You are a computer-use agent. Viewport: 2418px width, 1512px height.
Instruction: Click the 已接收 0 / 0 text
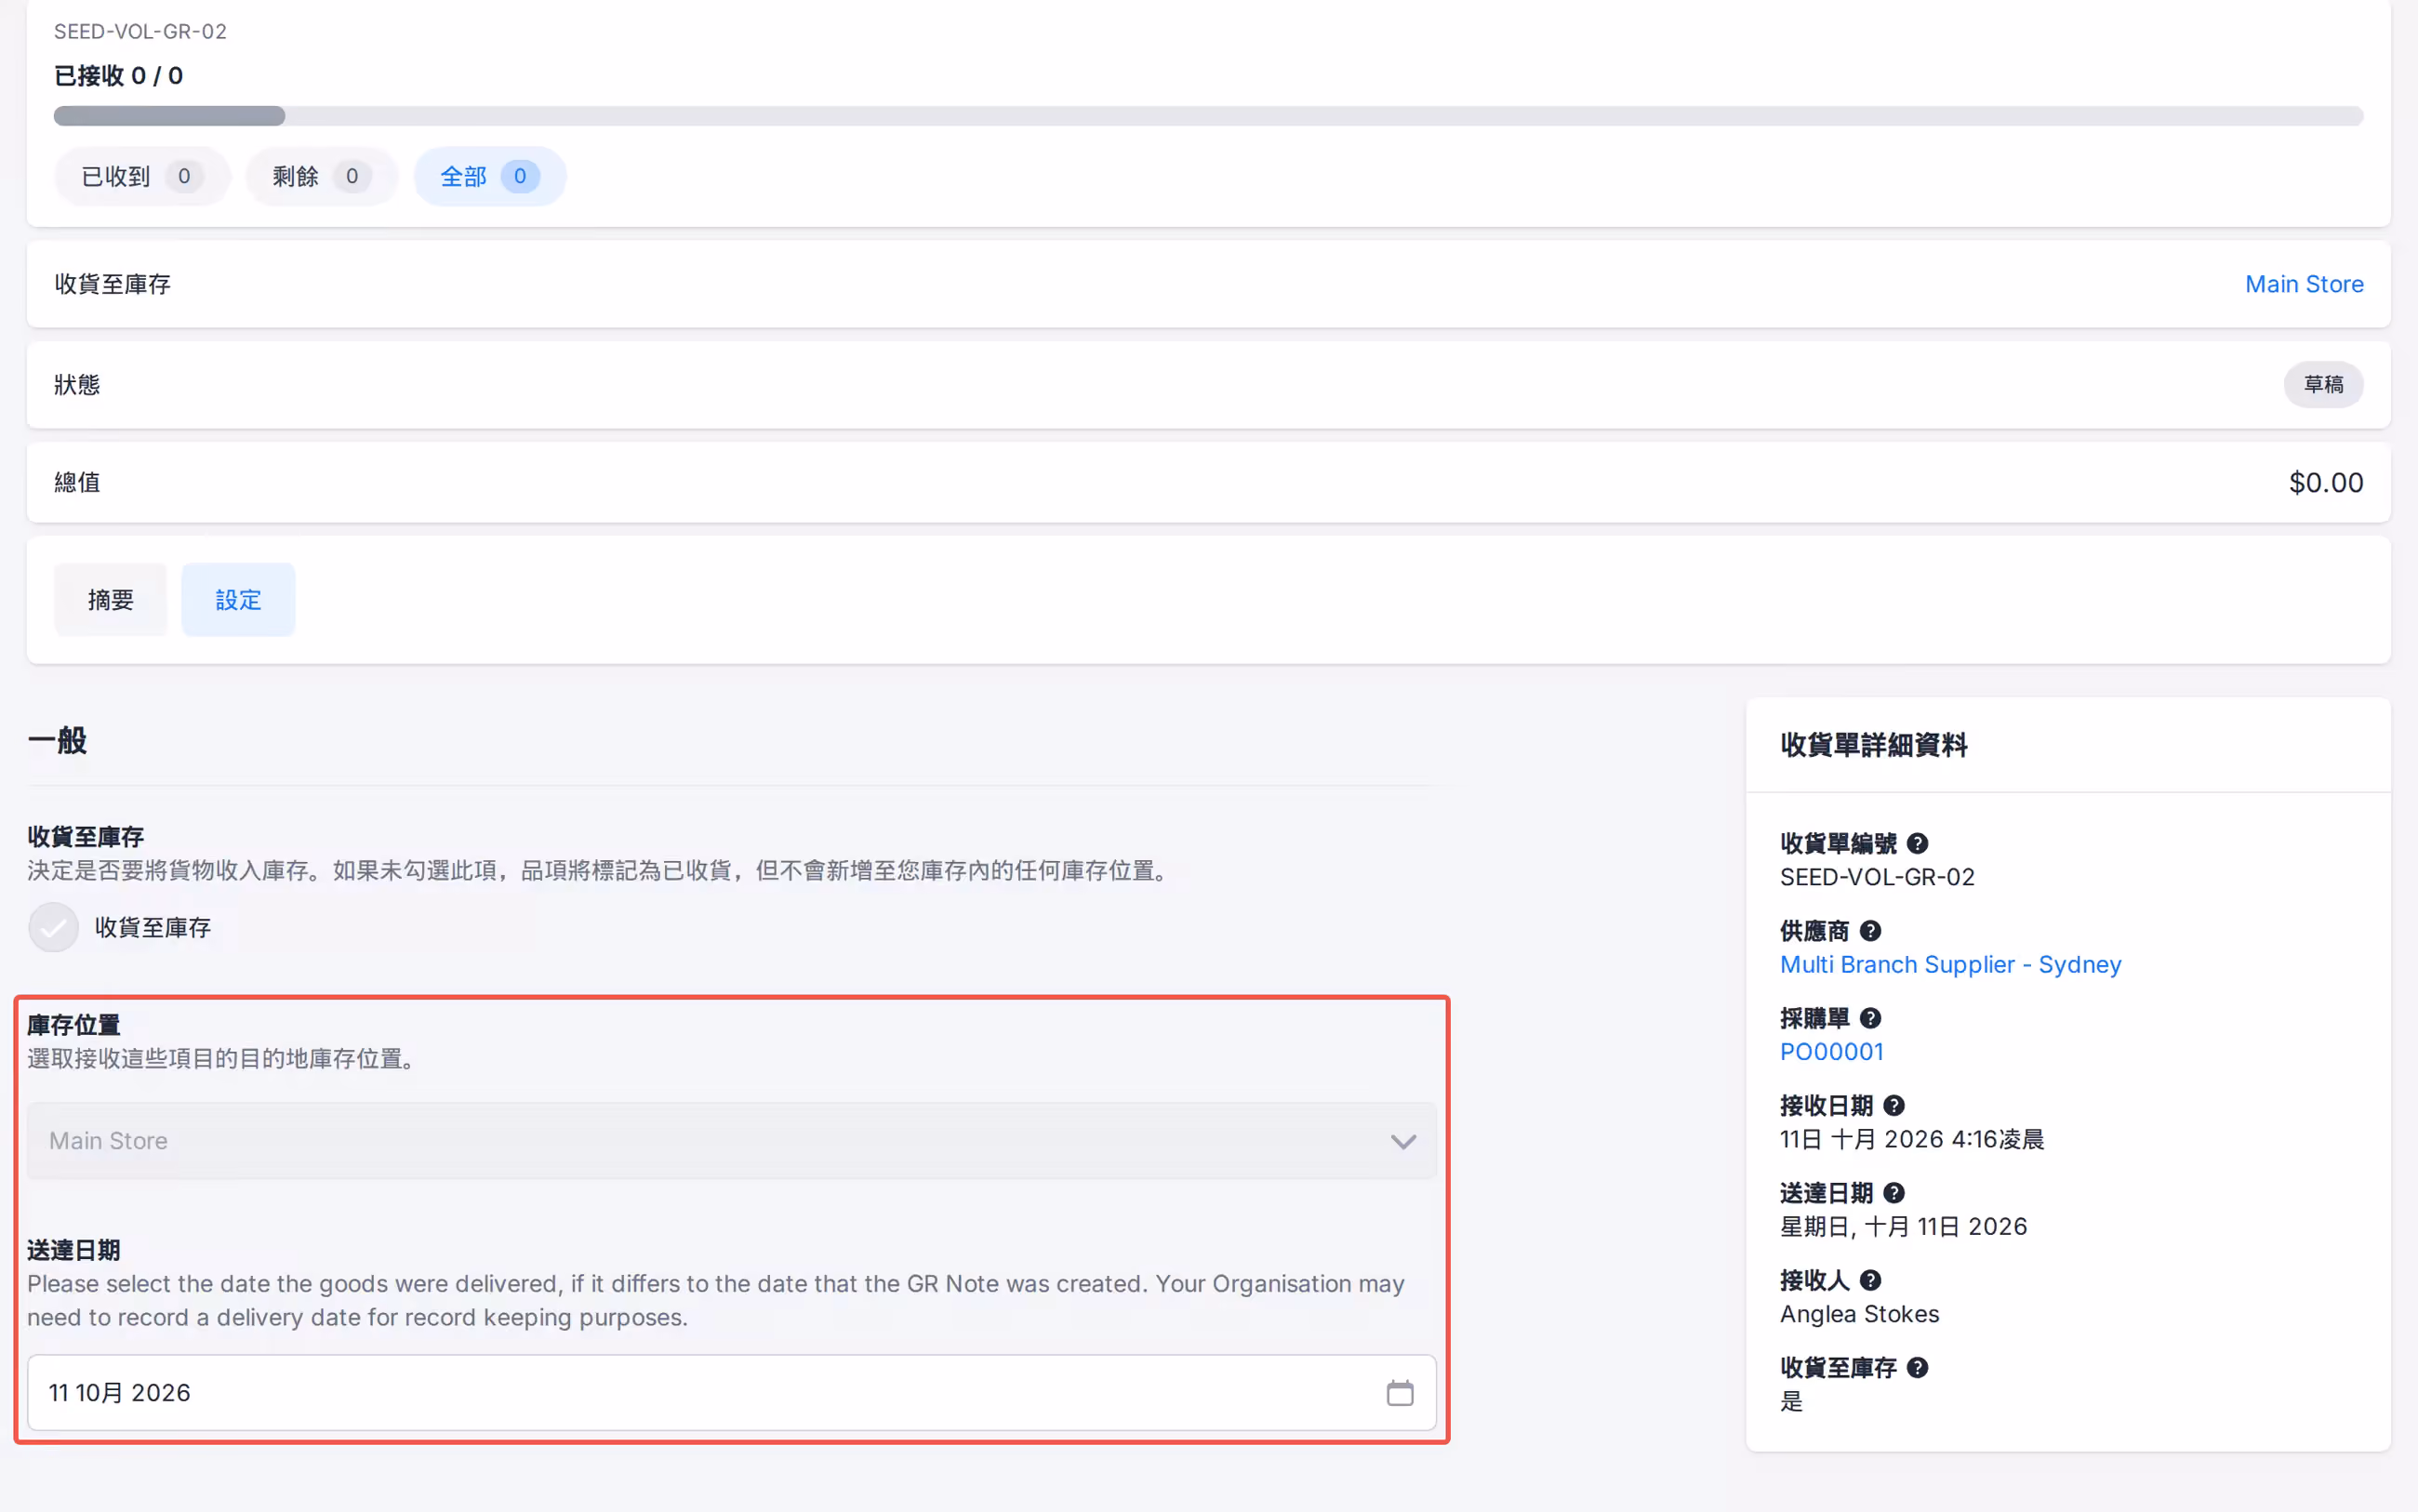click(x=118, y=76)
